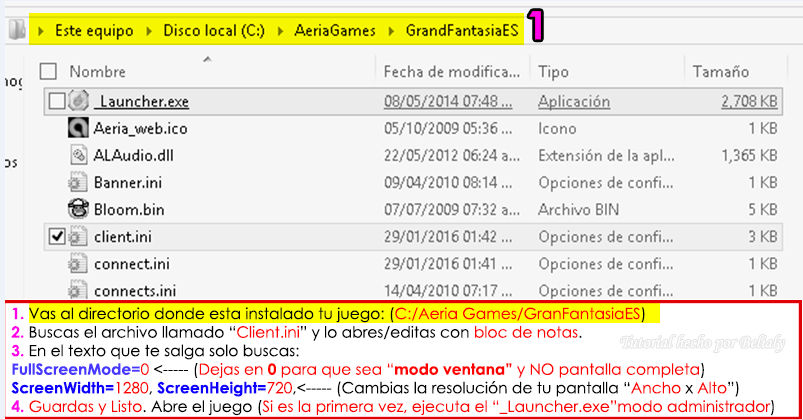Click the Banner.ini gear file icon
803x419 pixels.
pyautogui.click(x=78, y=182)
